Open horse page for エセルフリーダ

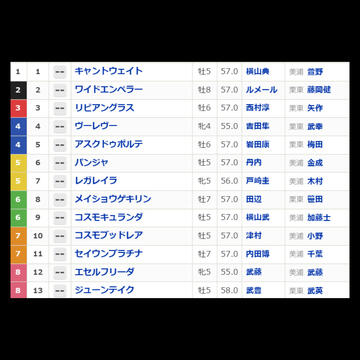pos(105,272)
